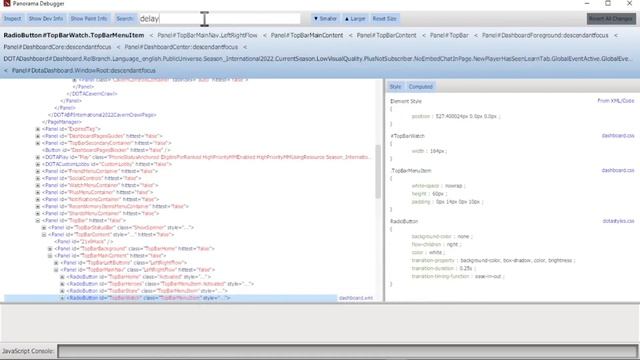Image resolution: width=640 pixels, height=360 pixels.
Task: Select Panel#TopBar breadcrumb
Action: pyautogui.click(x=449, y=36)
